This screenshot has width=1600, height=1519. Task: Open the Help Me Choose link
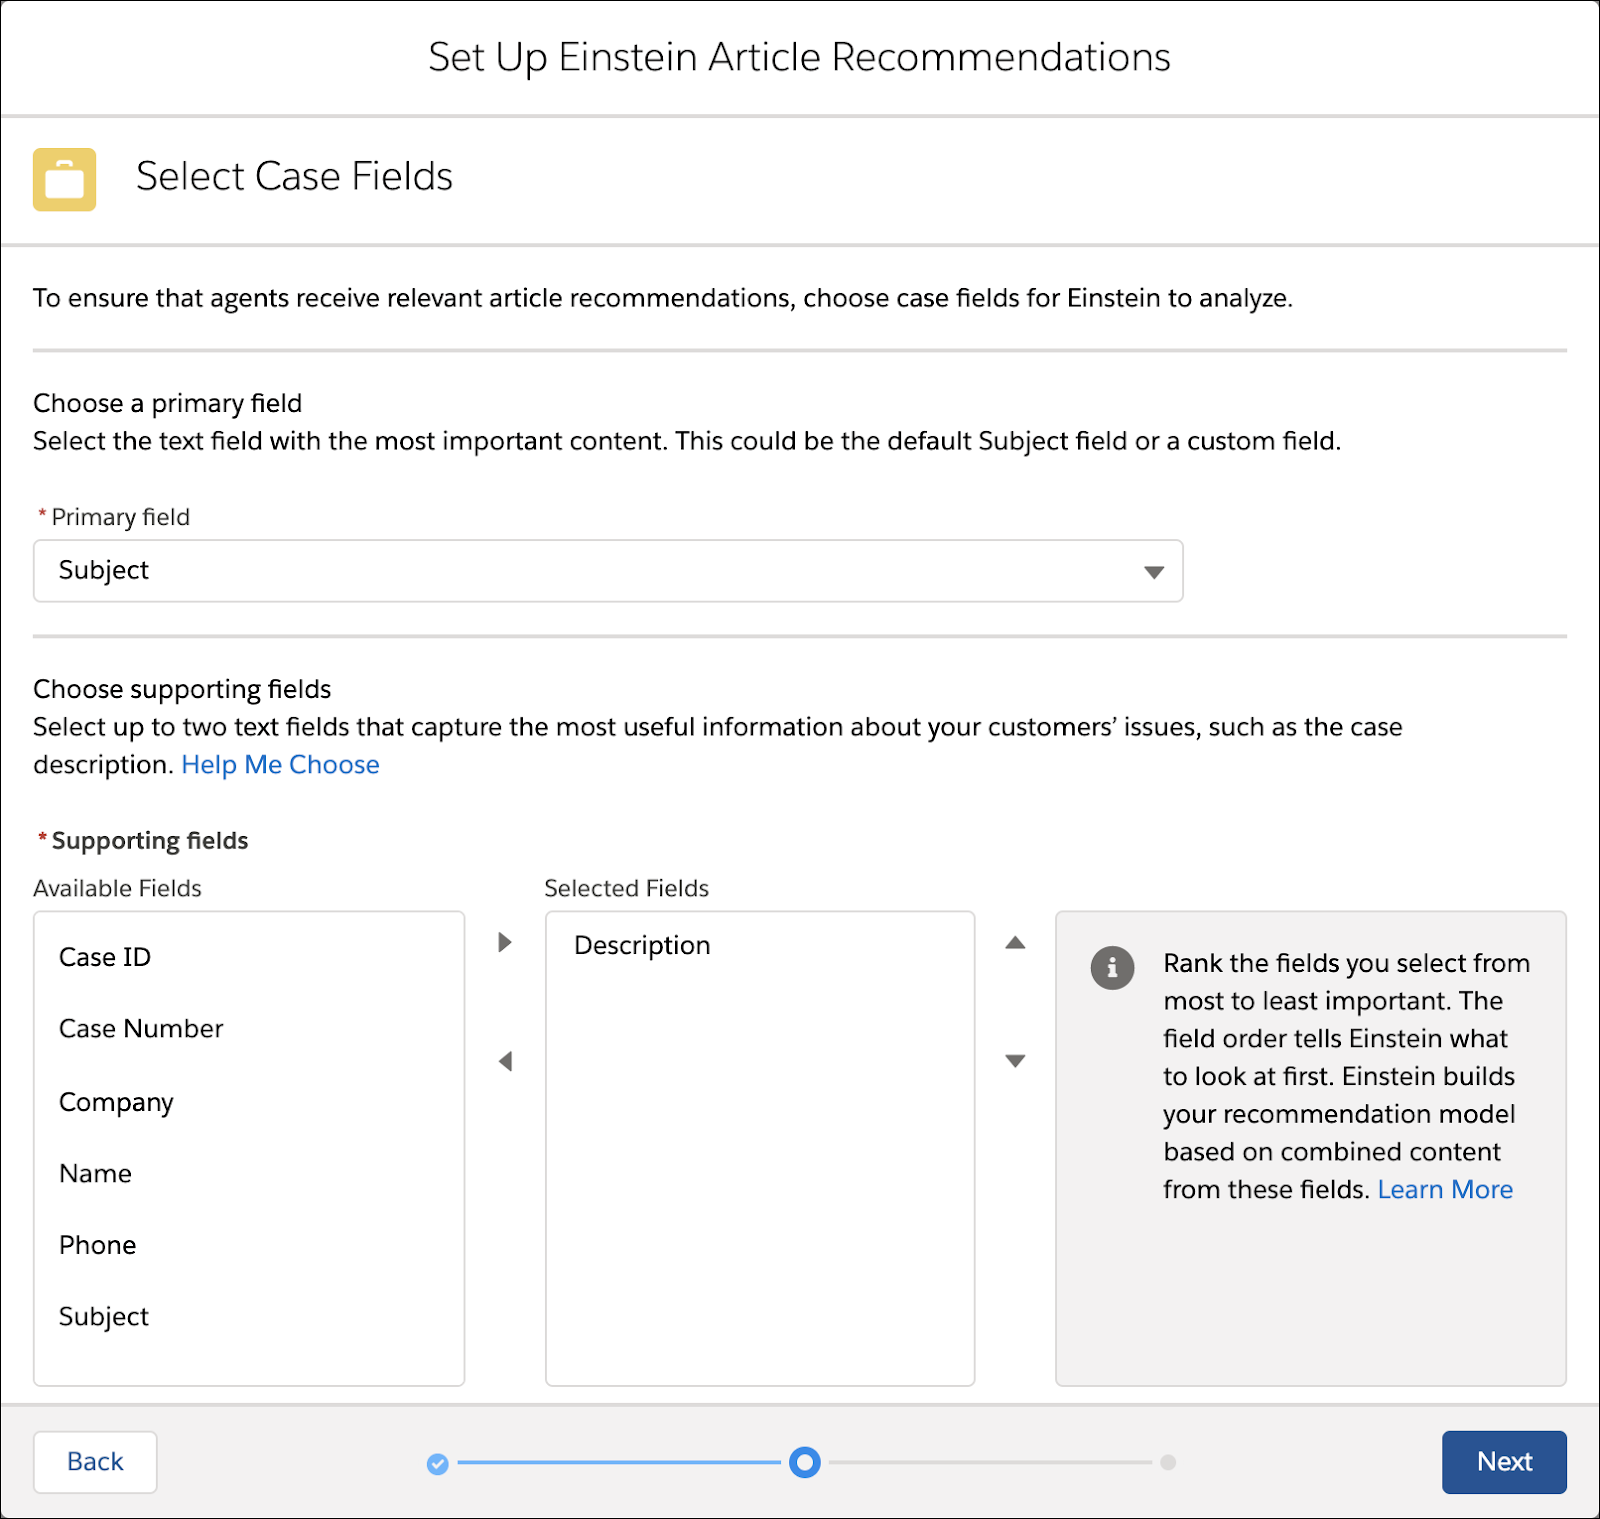pos(280,765)
